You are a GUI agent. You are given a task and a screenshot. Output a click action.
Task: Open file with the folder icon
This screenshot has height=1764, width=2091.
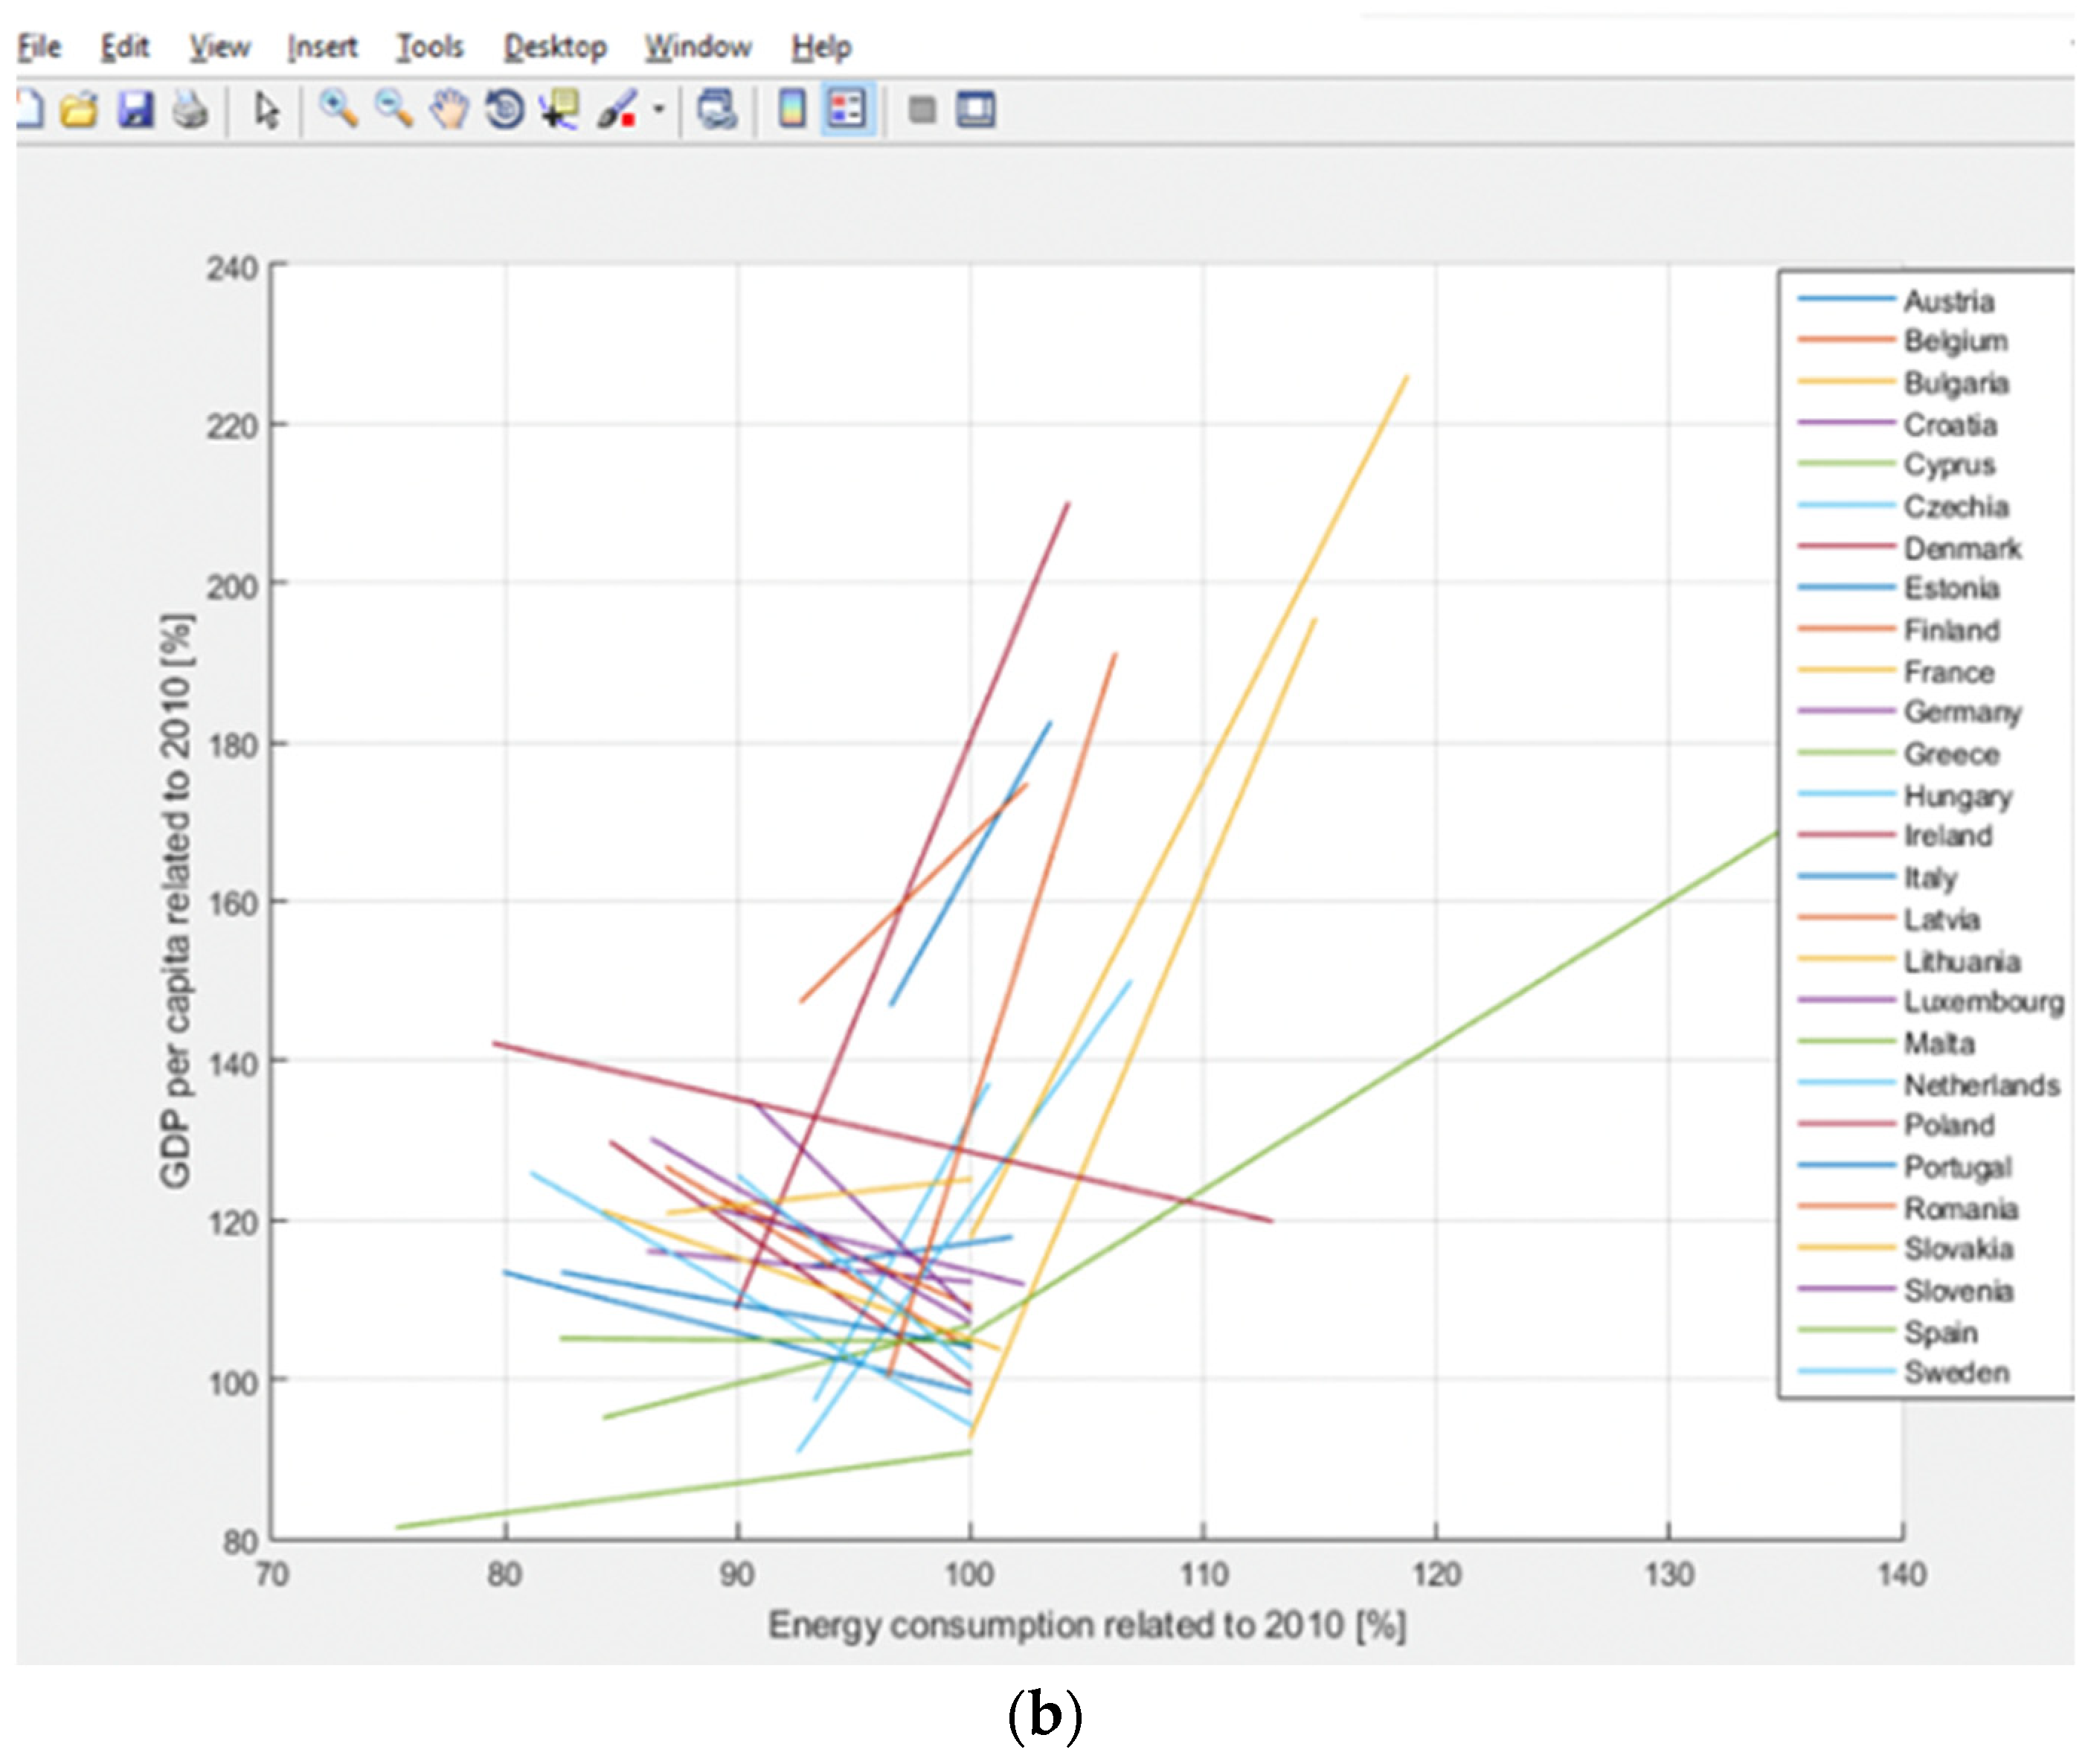79,108
